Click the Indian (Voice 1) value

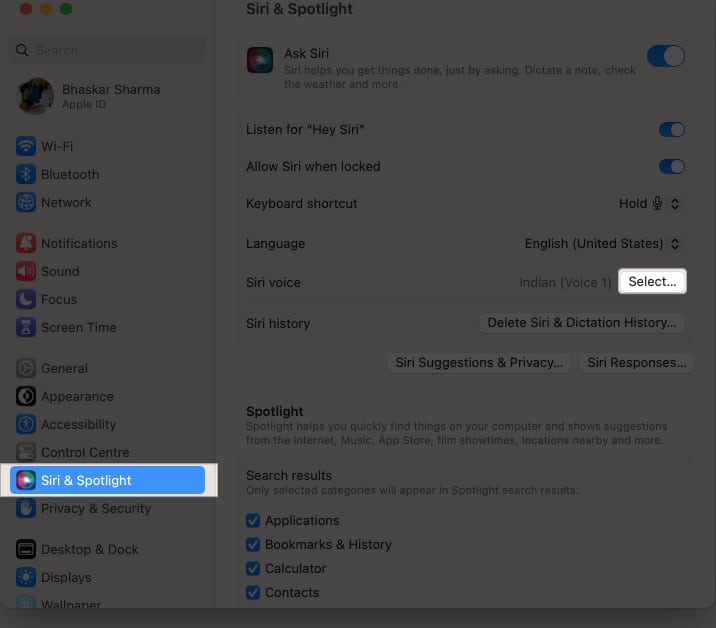pos(565,282)
